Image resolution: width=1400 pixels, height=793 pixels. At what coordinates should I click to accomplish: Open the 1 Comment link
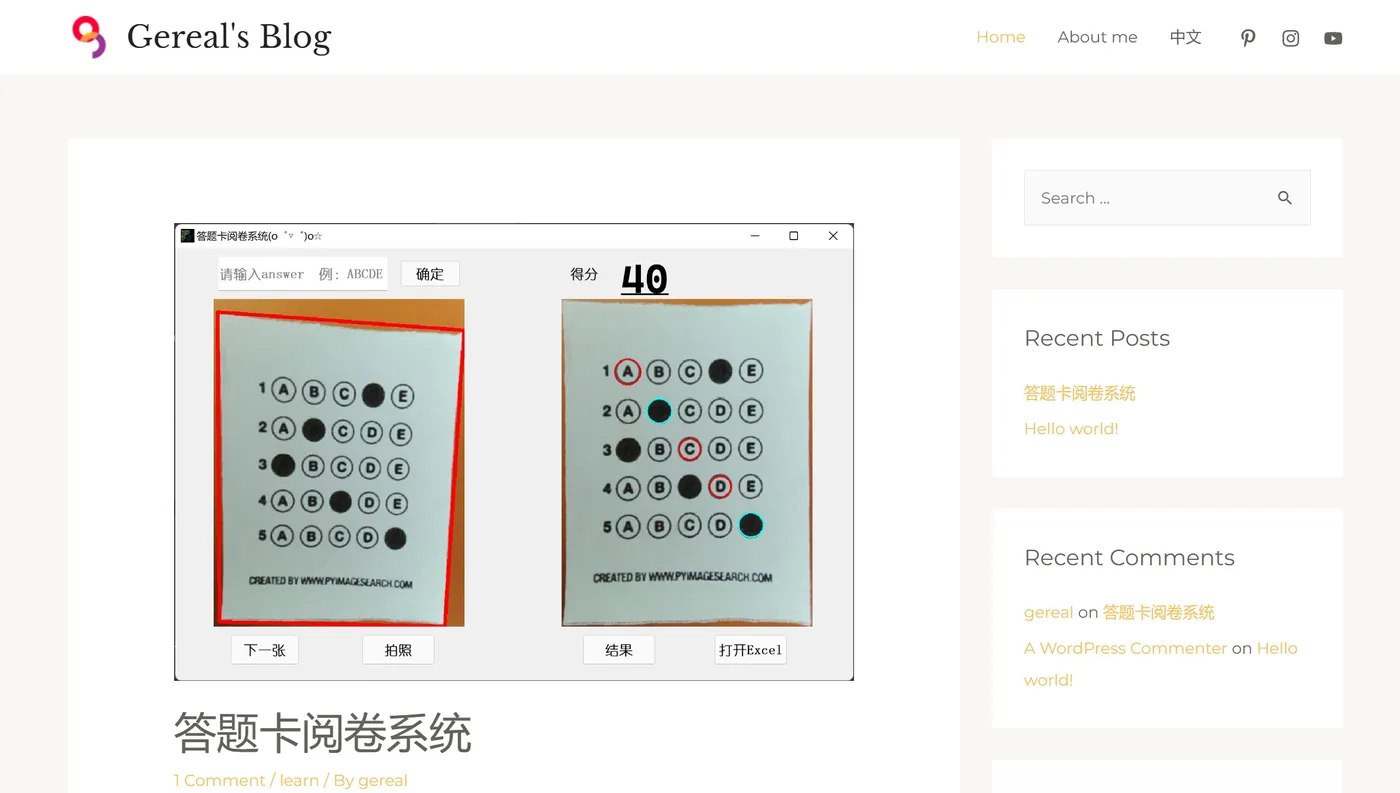tap(220, 780)
